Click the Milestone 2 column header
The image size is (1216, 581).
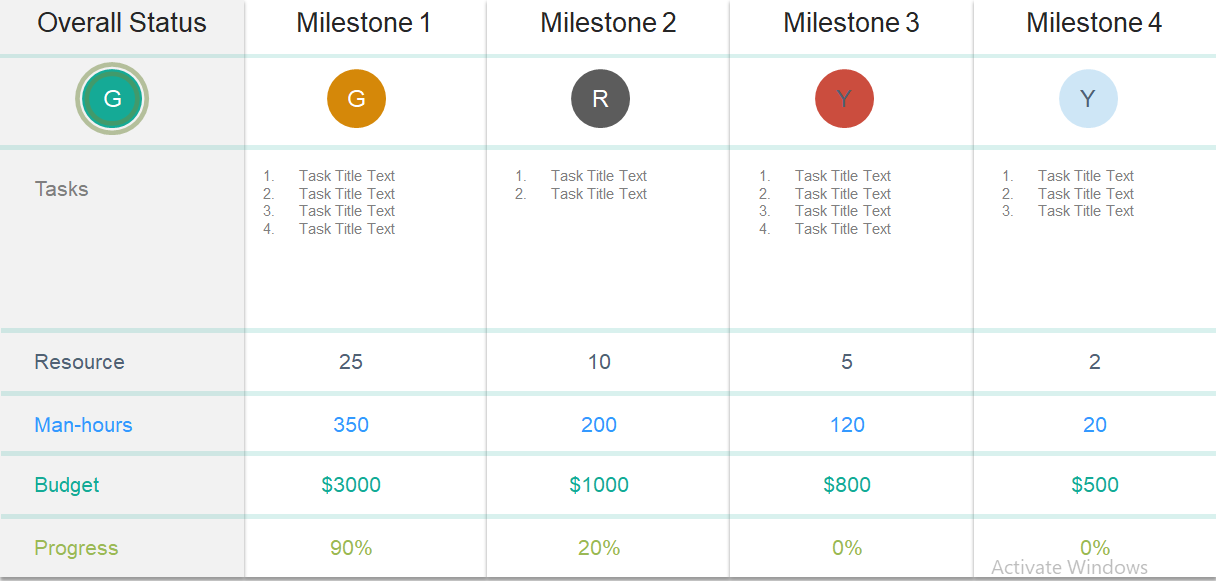point(608,23)
